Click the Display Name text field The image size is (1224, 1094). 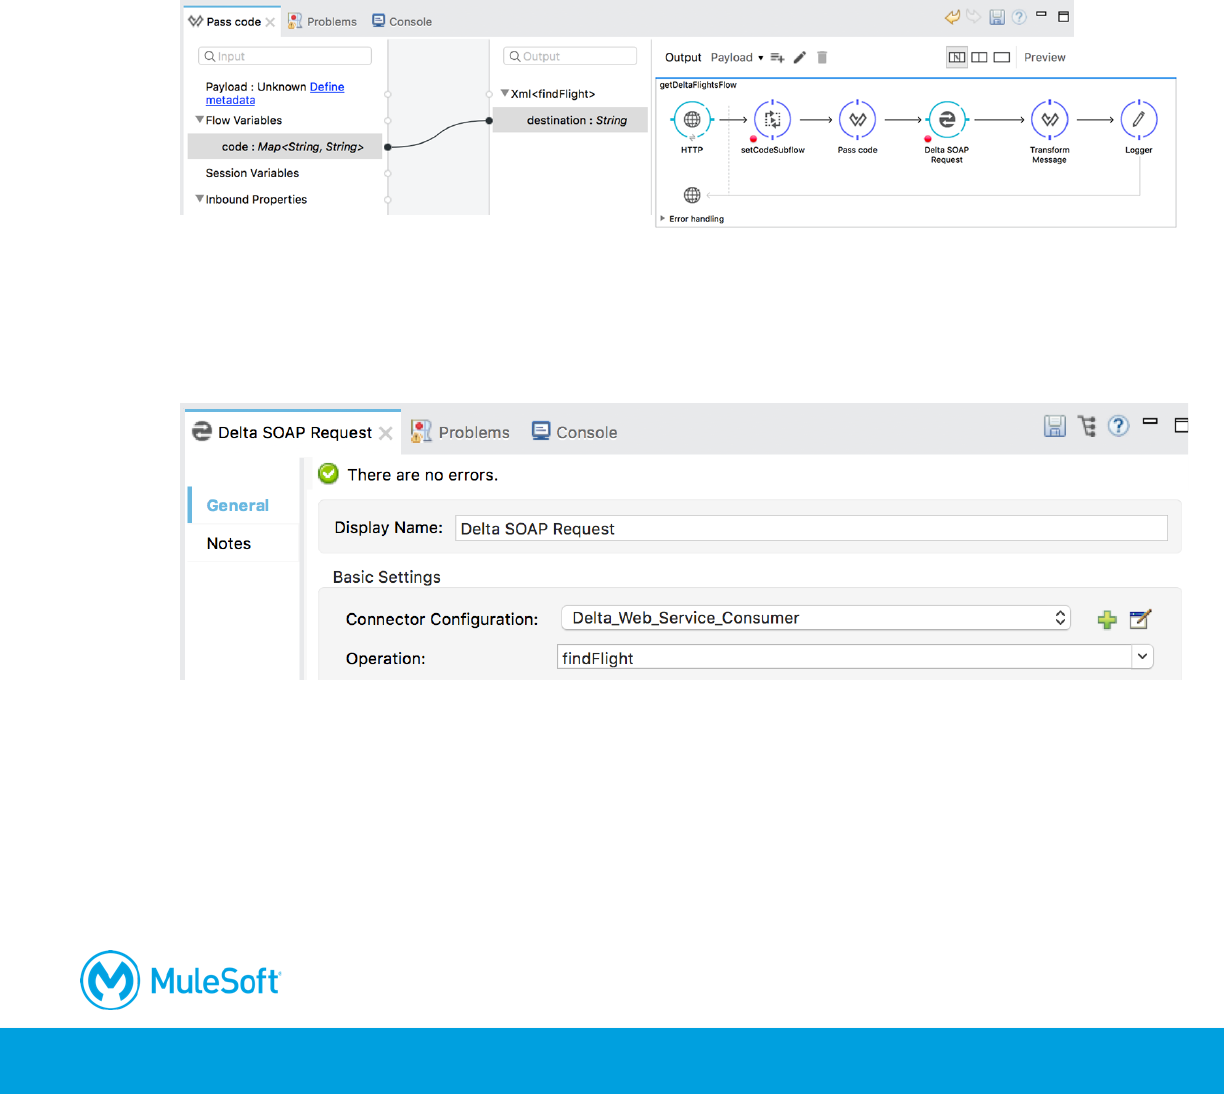811,528
